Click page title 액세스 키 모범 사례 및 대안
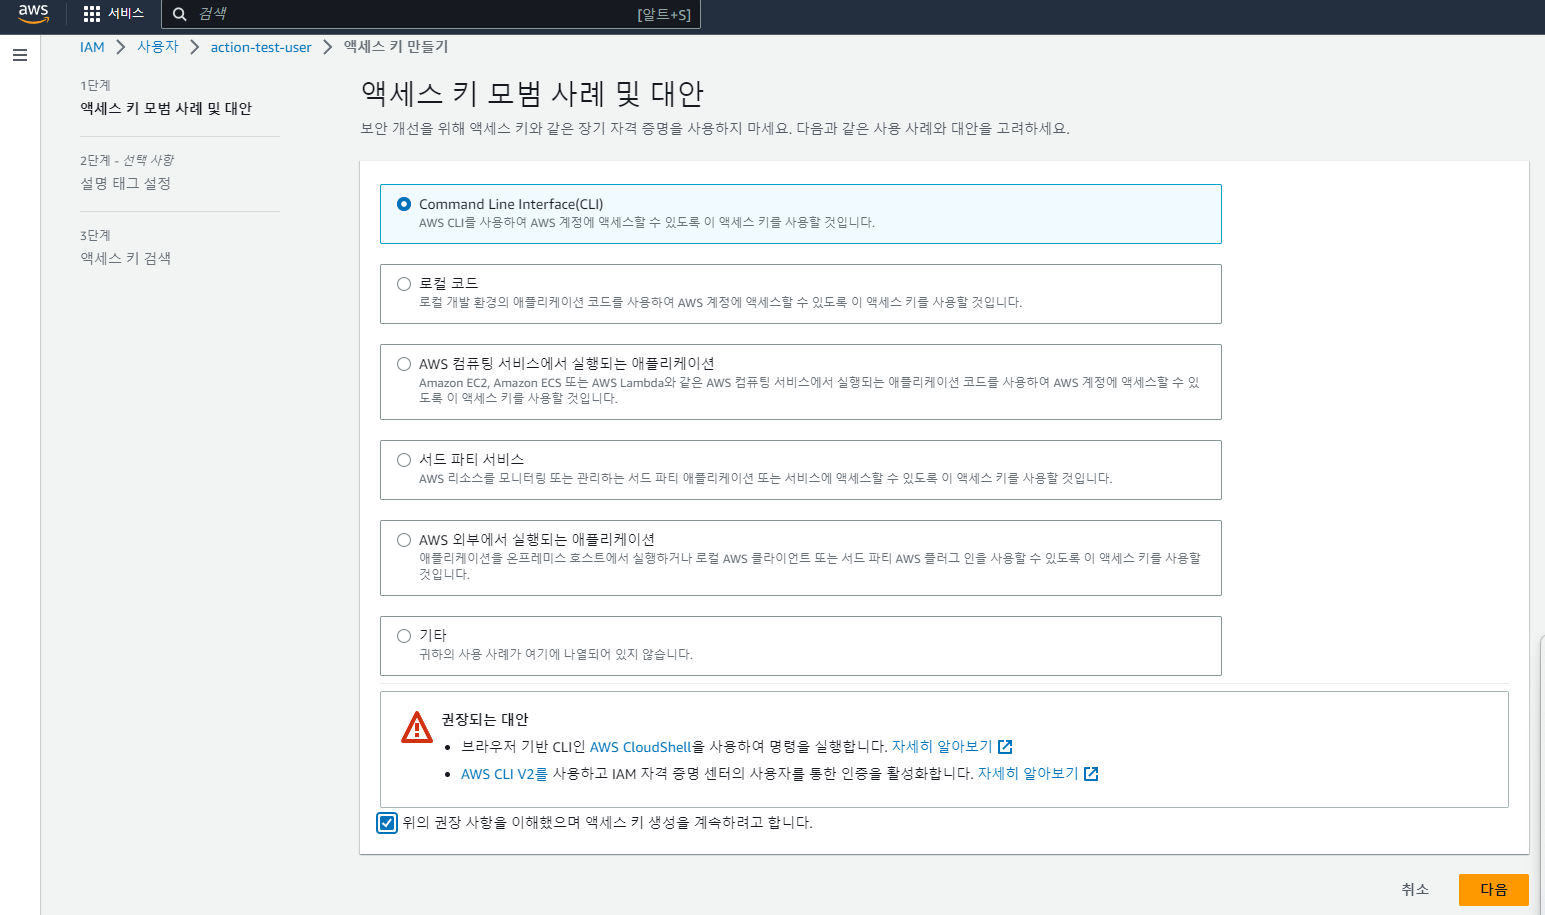Viewport: 1545px width, 915px height. point(532,94)
